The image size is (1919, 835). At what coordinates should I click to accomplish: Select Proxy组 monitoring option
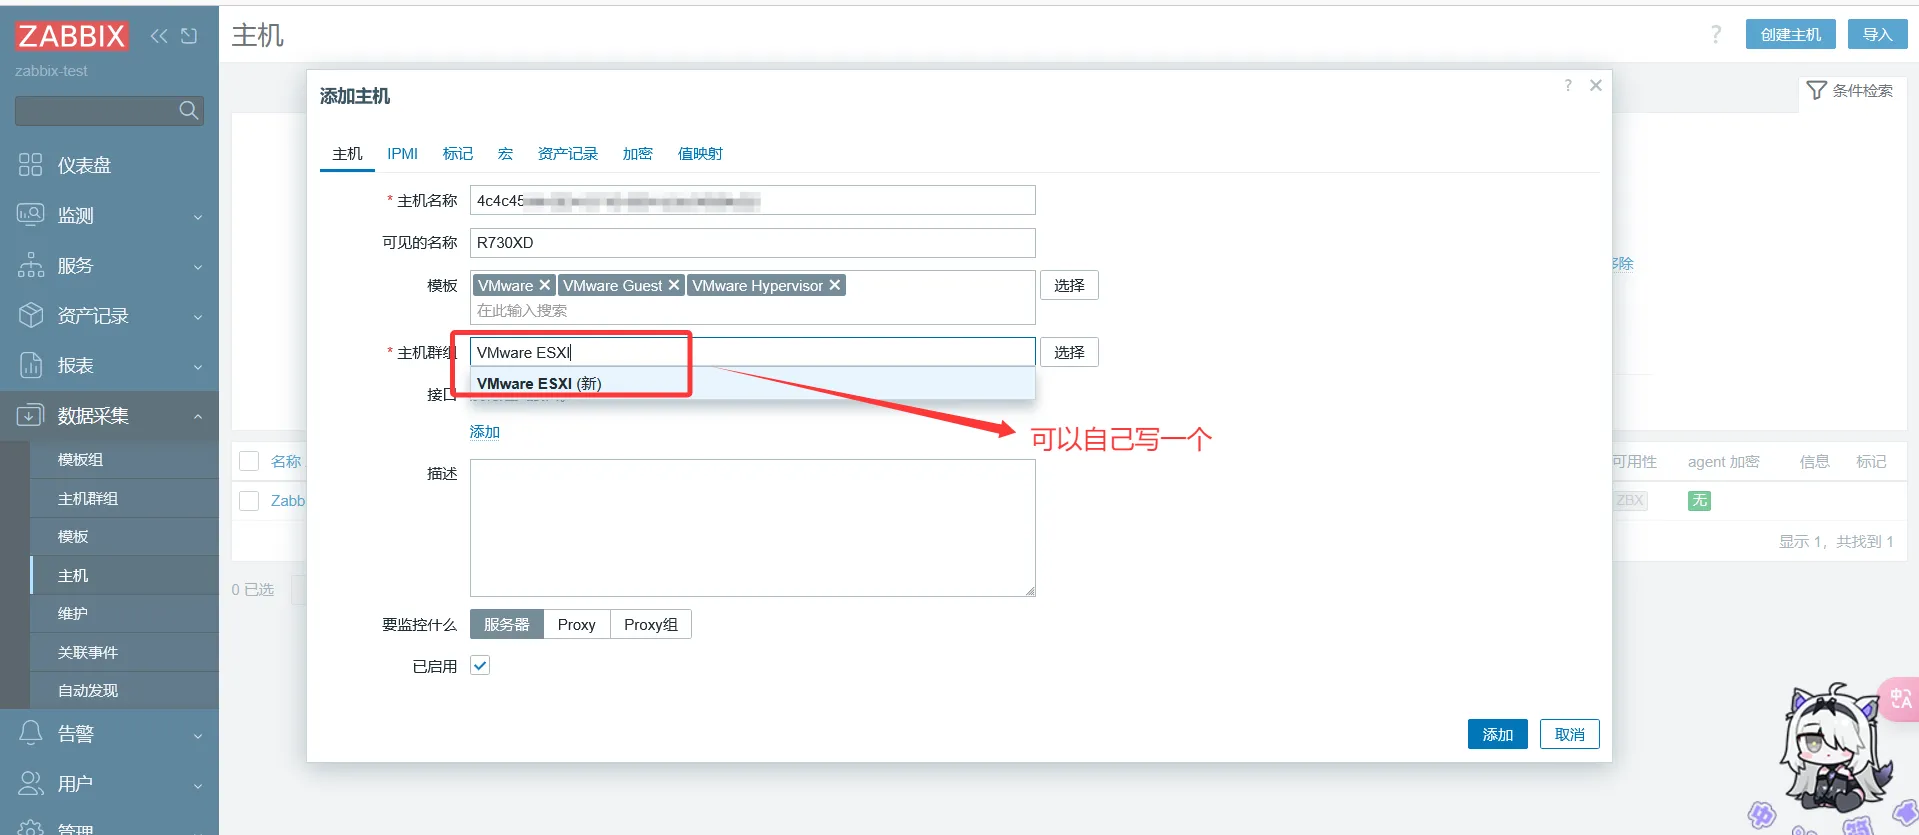click(x=651, y=624)
